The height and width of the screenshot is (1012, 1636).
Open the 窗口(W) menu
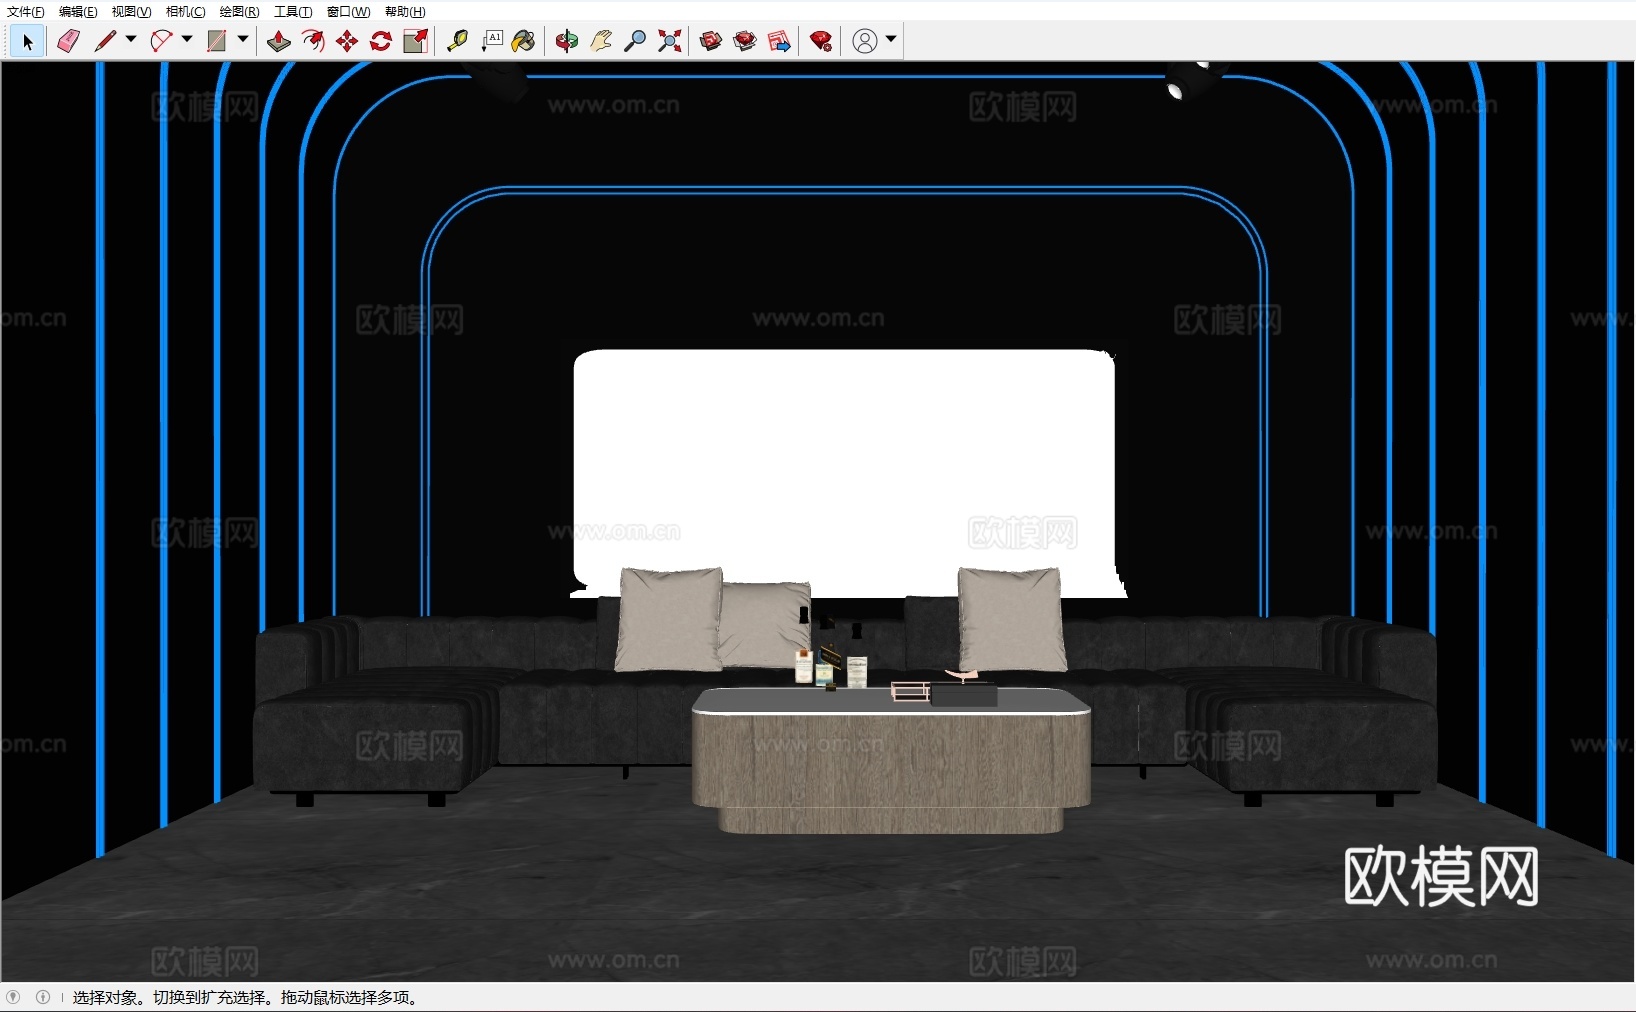point(348,12)
